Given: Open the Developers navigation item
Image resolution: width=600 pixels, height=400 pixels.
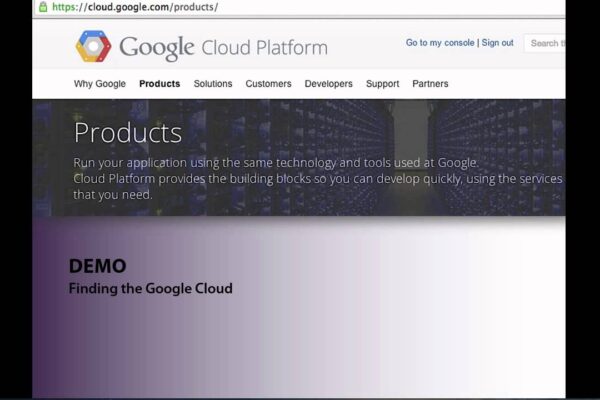Looking at the screenshot, I should (328, 84).
